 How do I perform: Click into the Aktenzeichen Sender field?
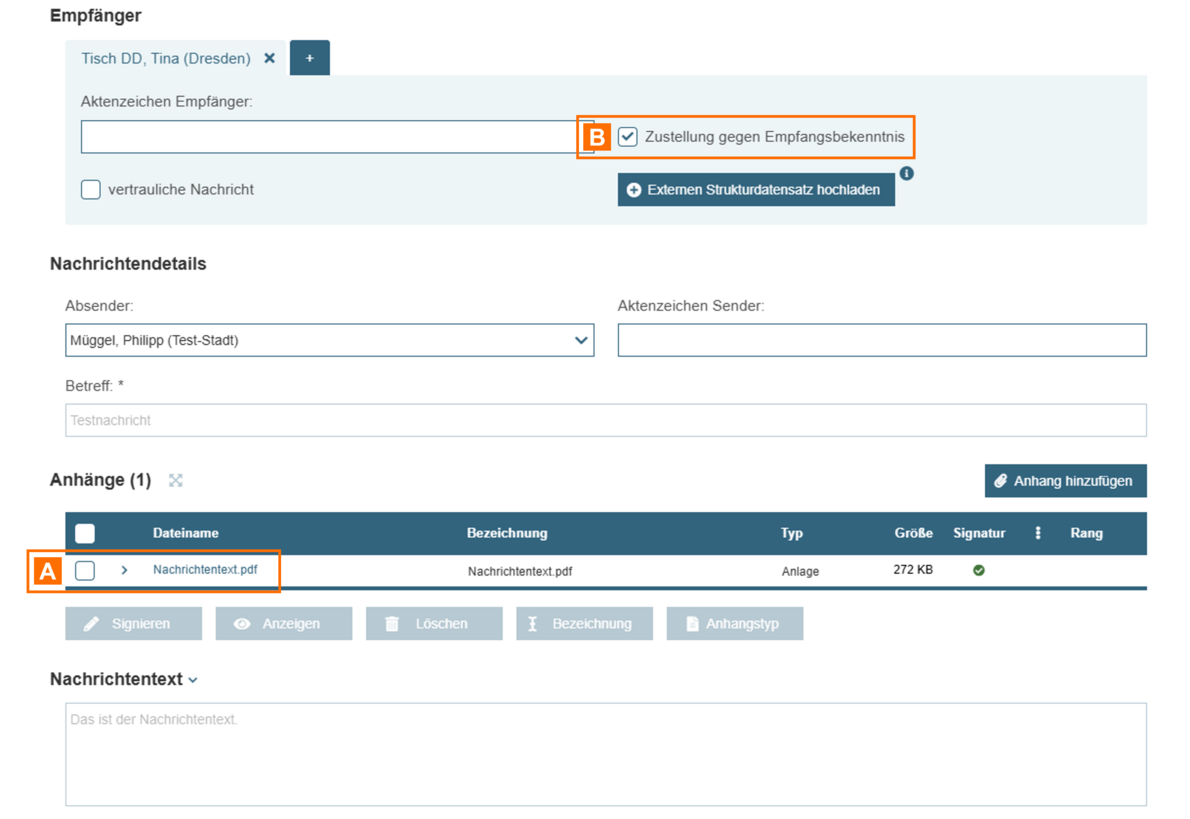881,340
